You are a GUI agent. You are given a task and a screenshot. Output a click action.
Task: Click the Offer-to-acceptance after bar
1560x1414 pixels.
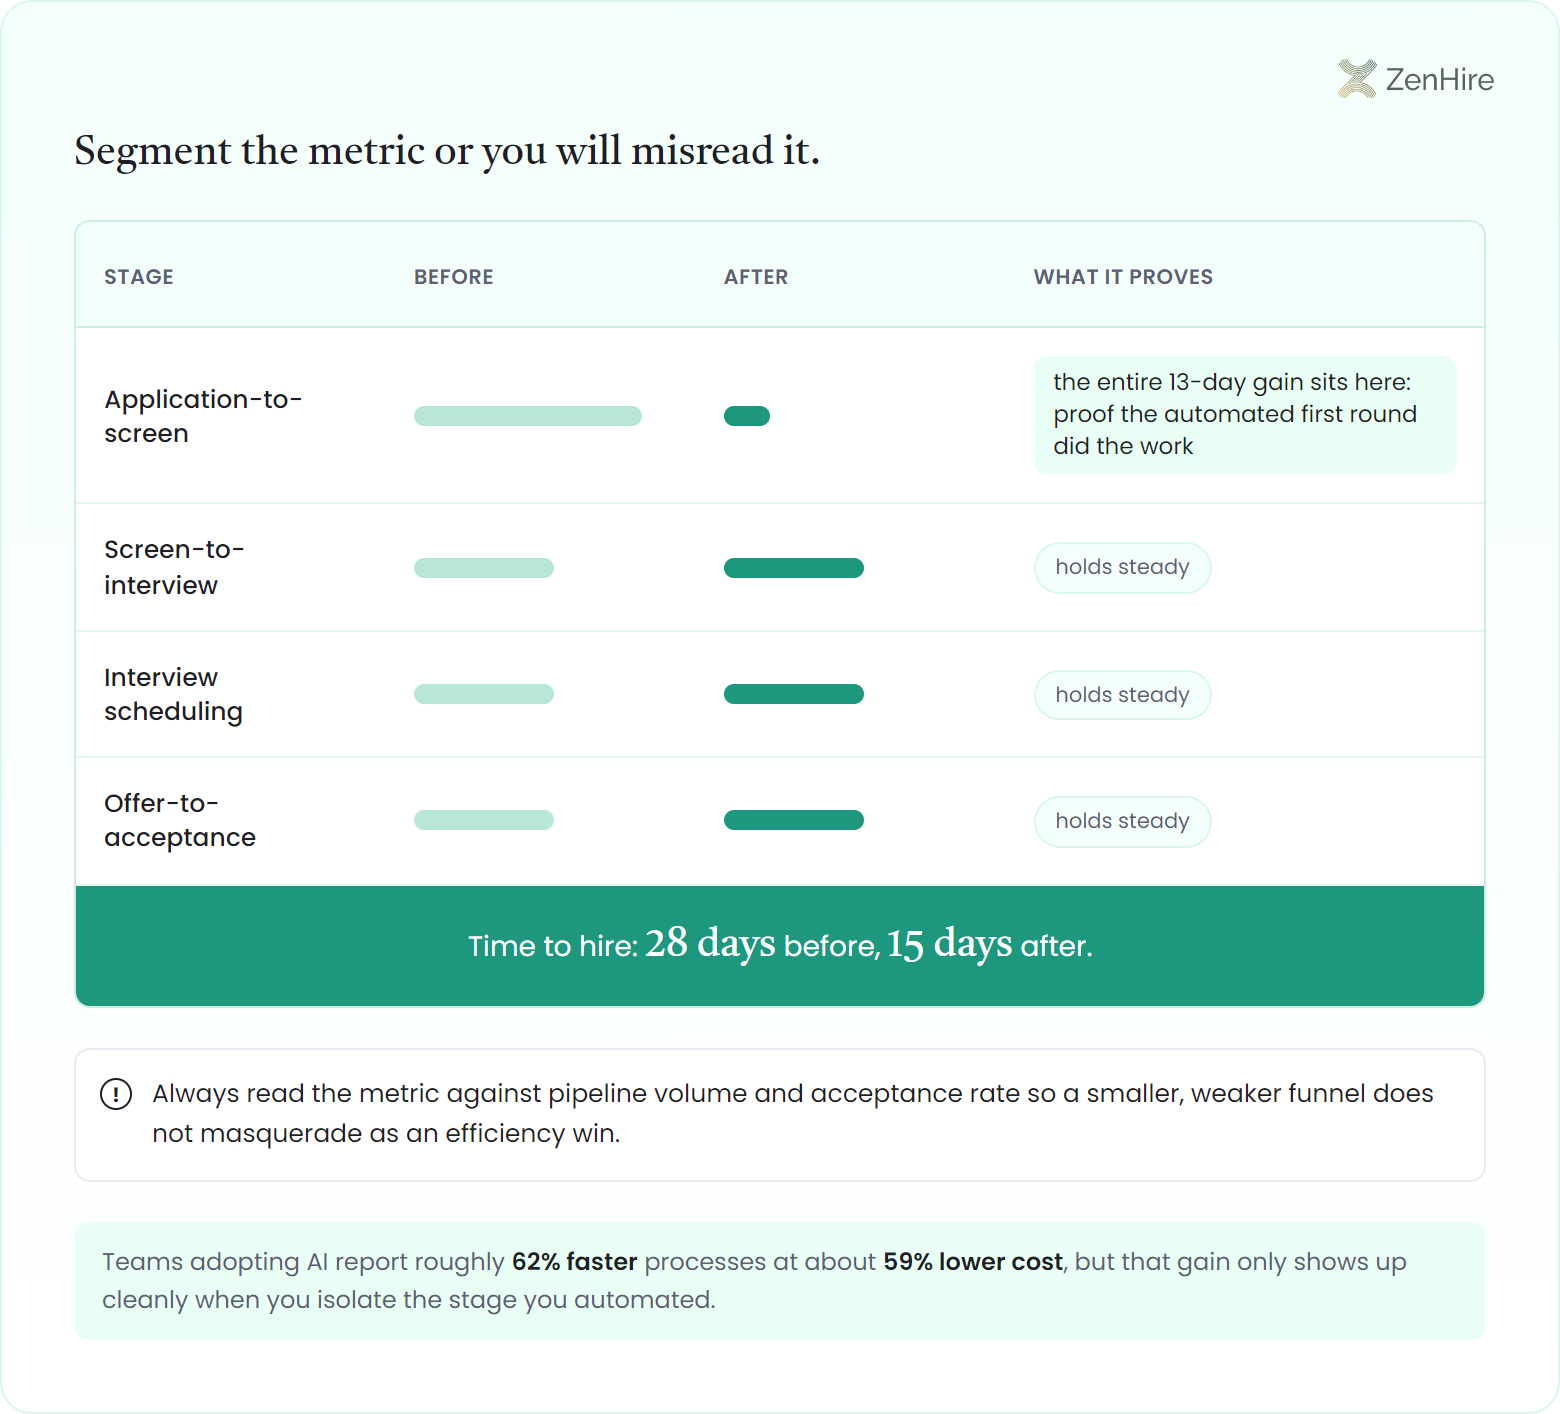pos(794,820)
